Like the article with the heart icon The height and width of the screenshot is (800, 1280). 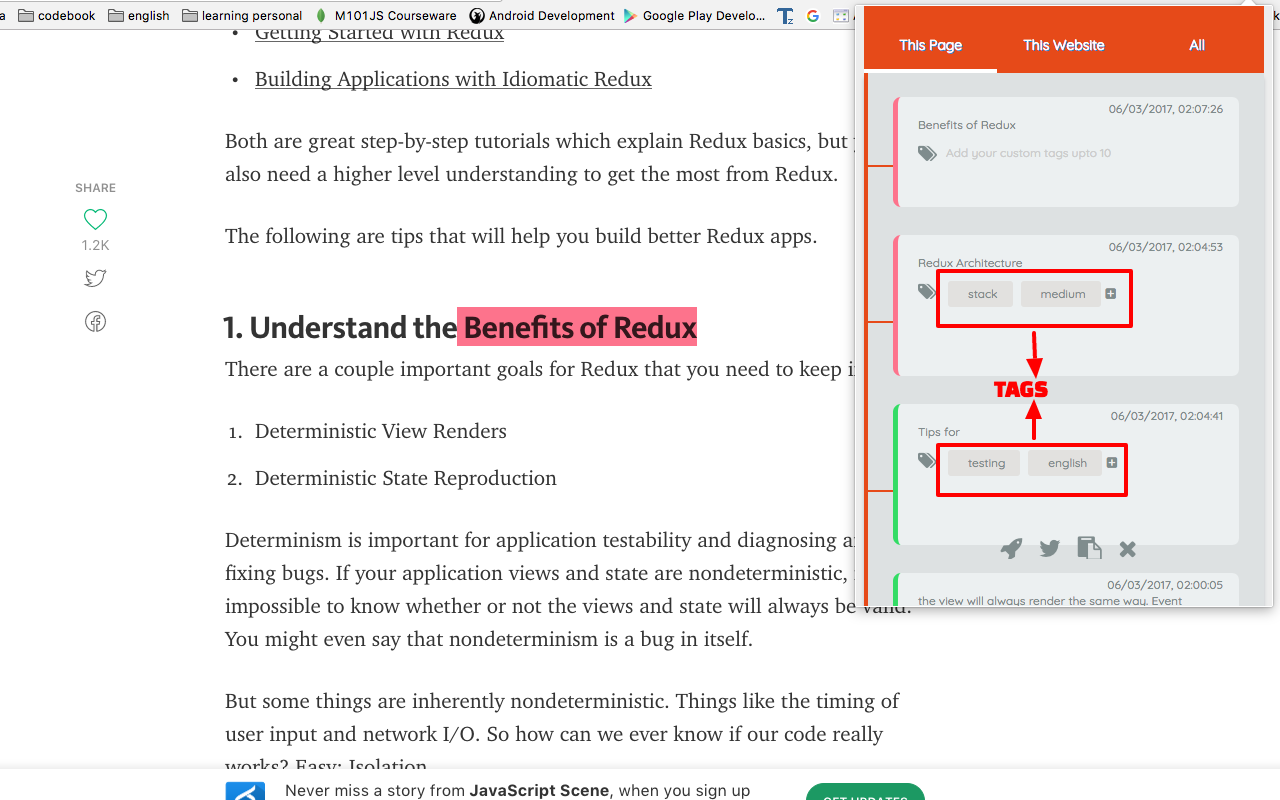click(95, 219)
